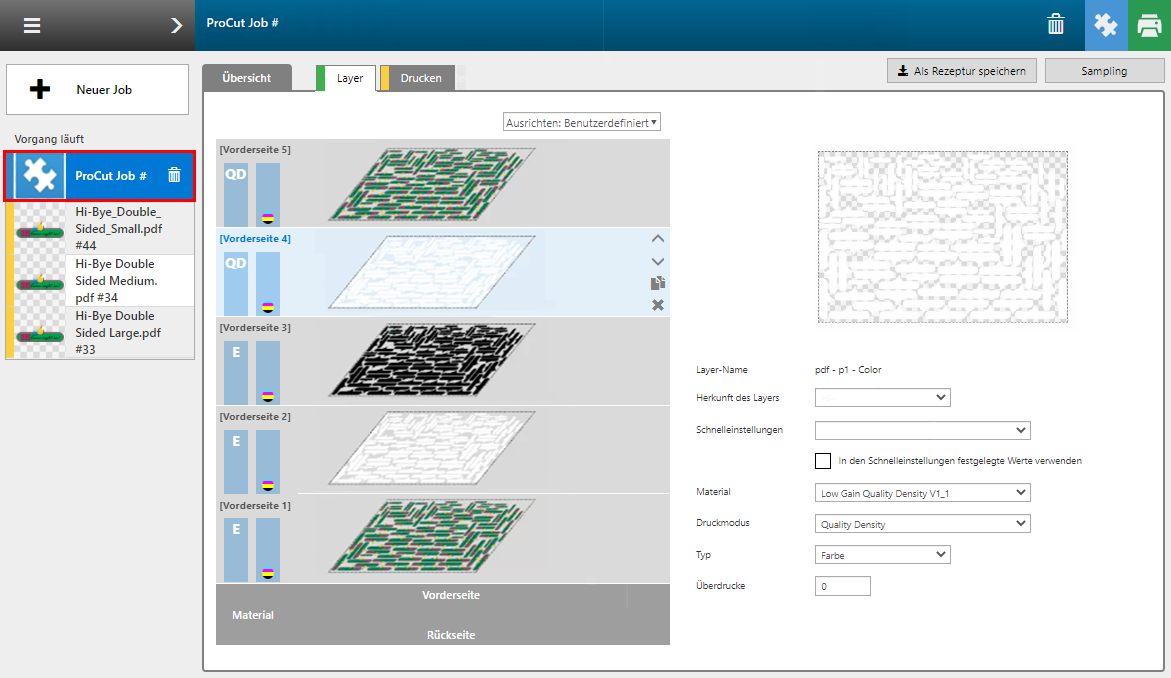The image size is (1171, 678).
Task: Enable using values from Schnelleinstellungen checkbox
Action: 823,461
